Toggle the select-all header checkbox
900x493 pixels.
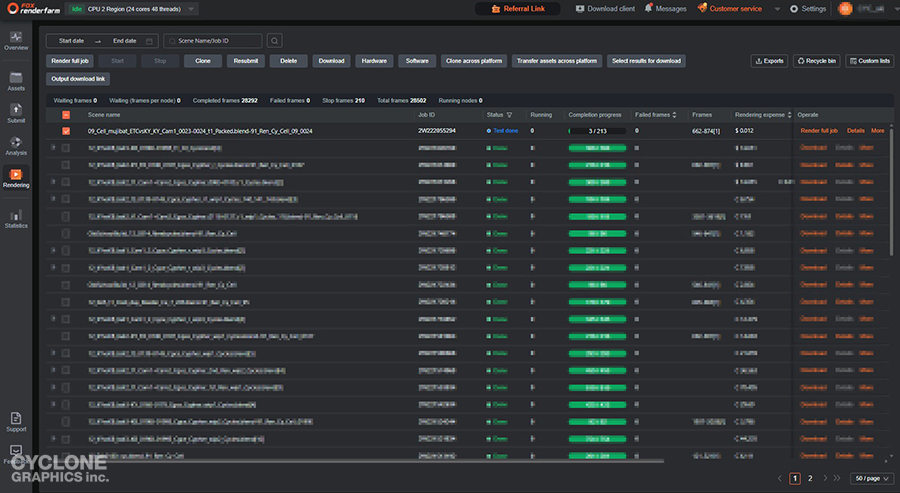click(x=66, y=115)
